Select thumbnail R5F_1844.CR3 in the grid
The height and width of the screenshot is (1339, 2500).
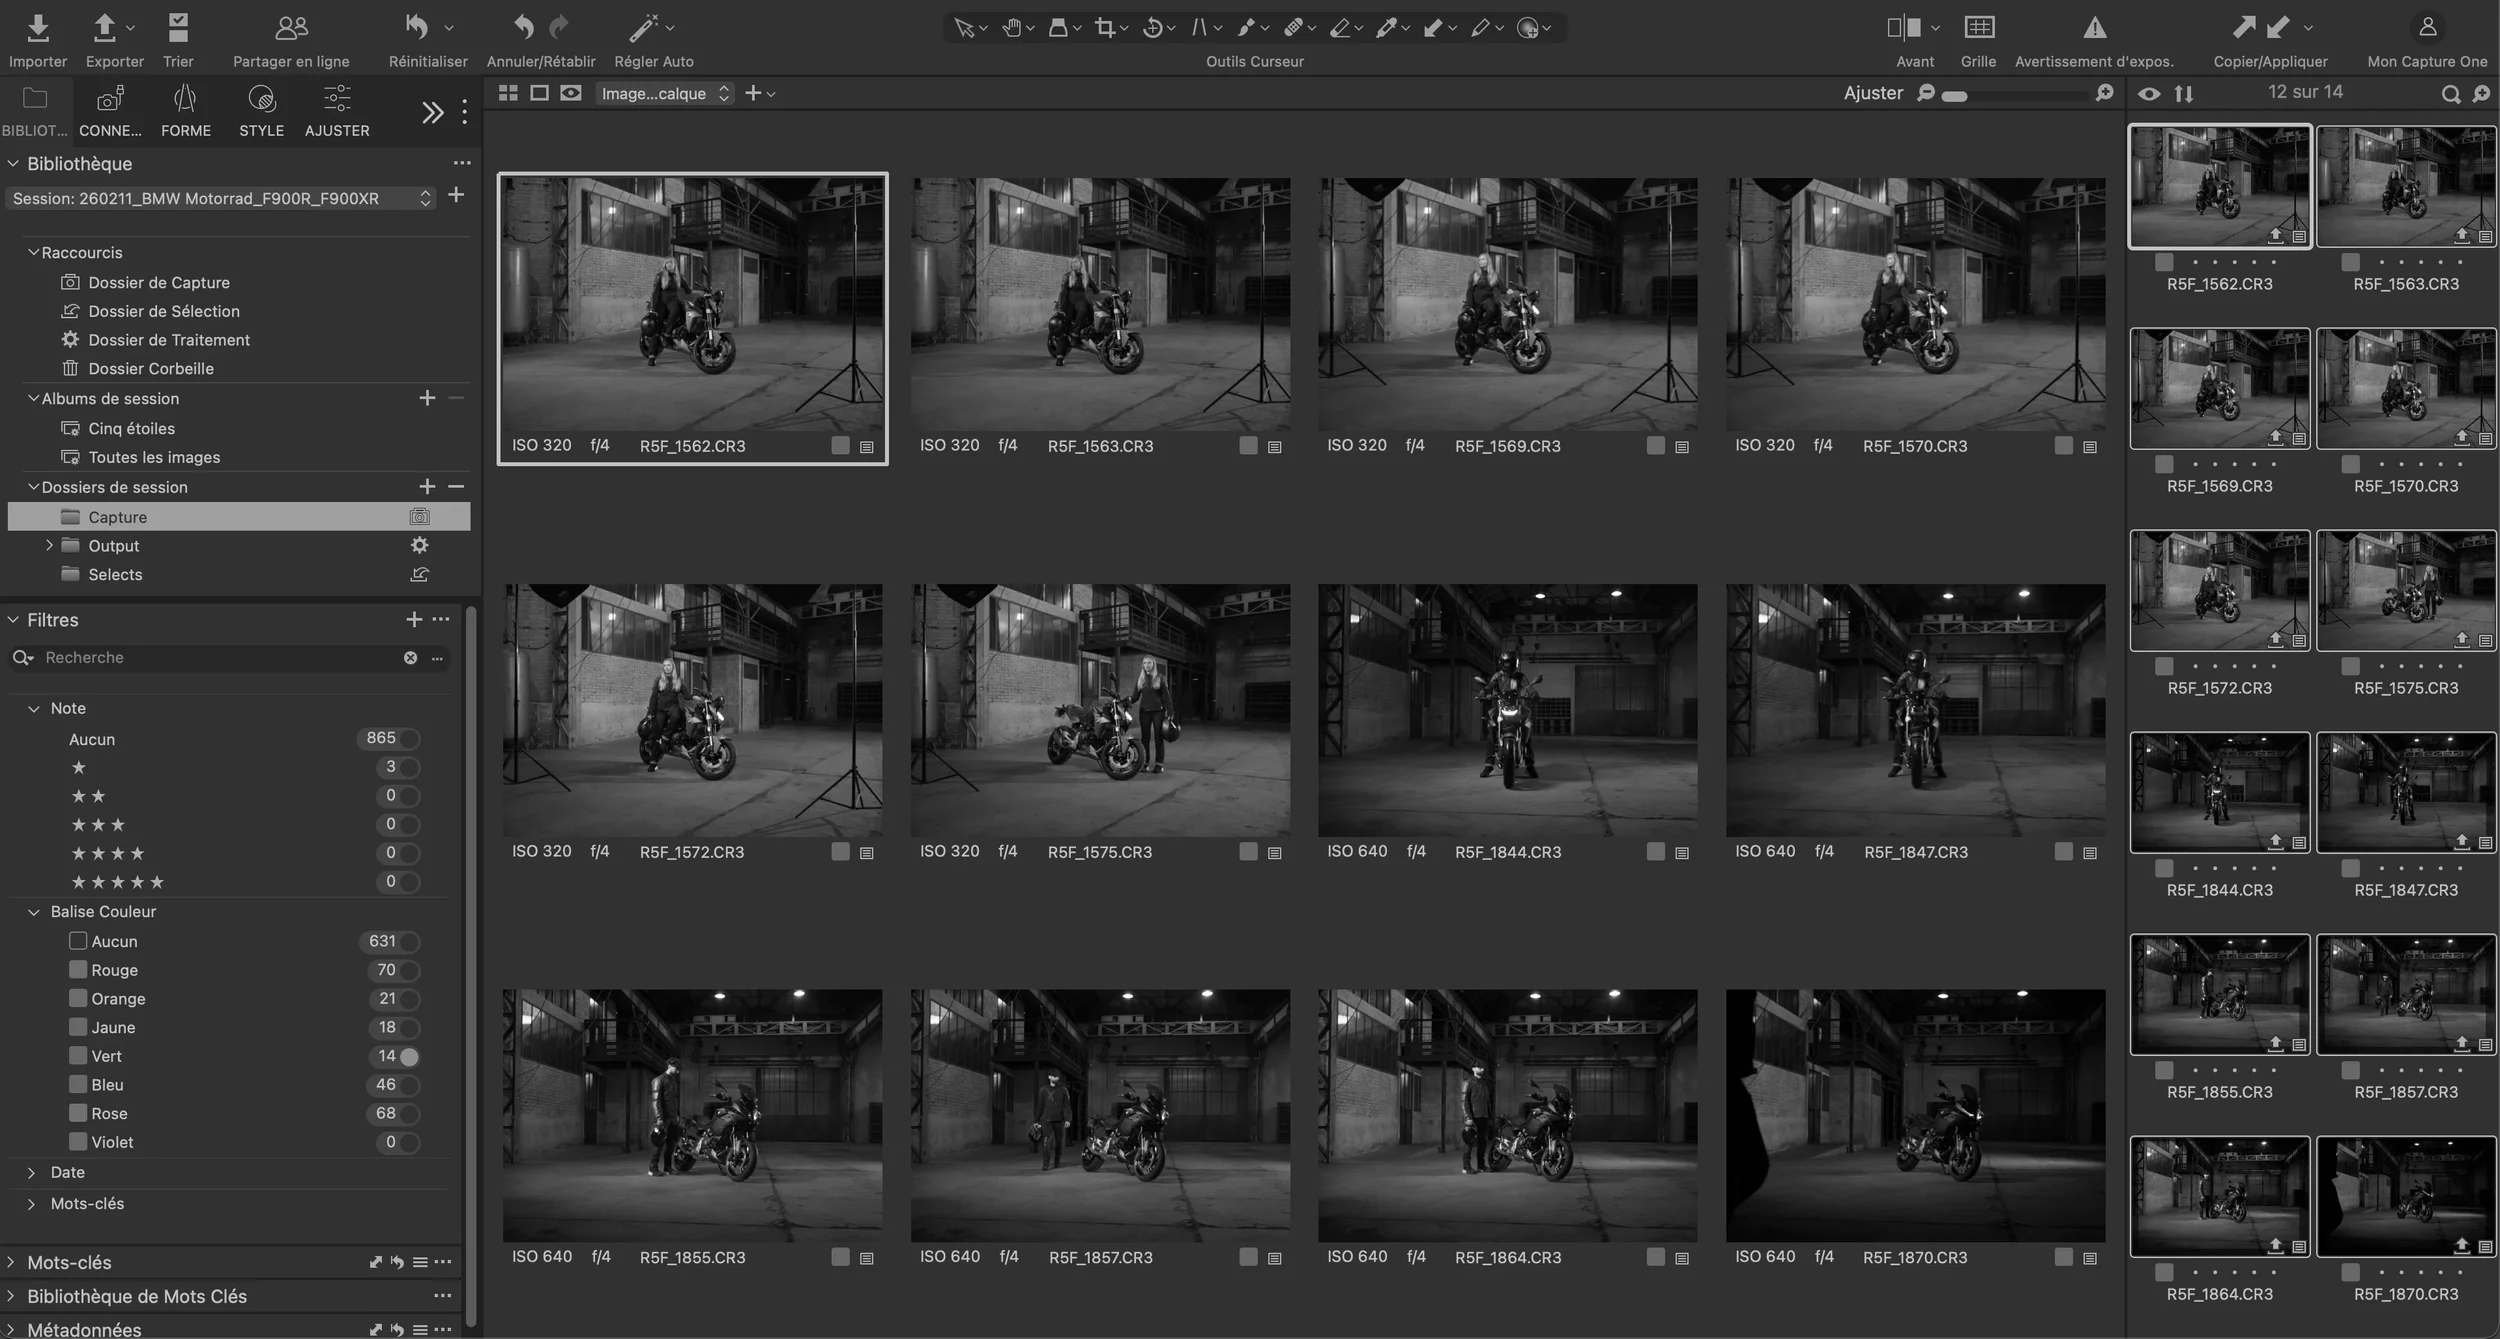(1507, 710)
